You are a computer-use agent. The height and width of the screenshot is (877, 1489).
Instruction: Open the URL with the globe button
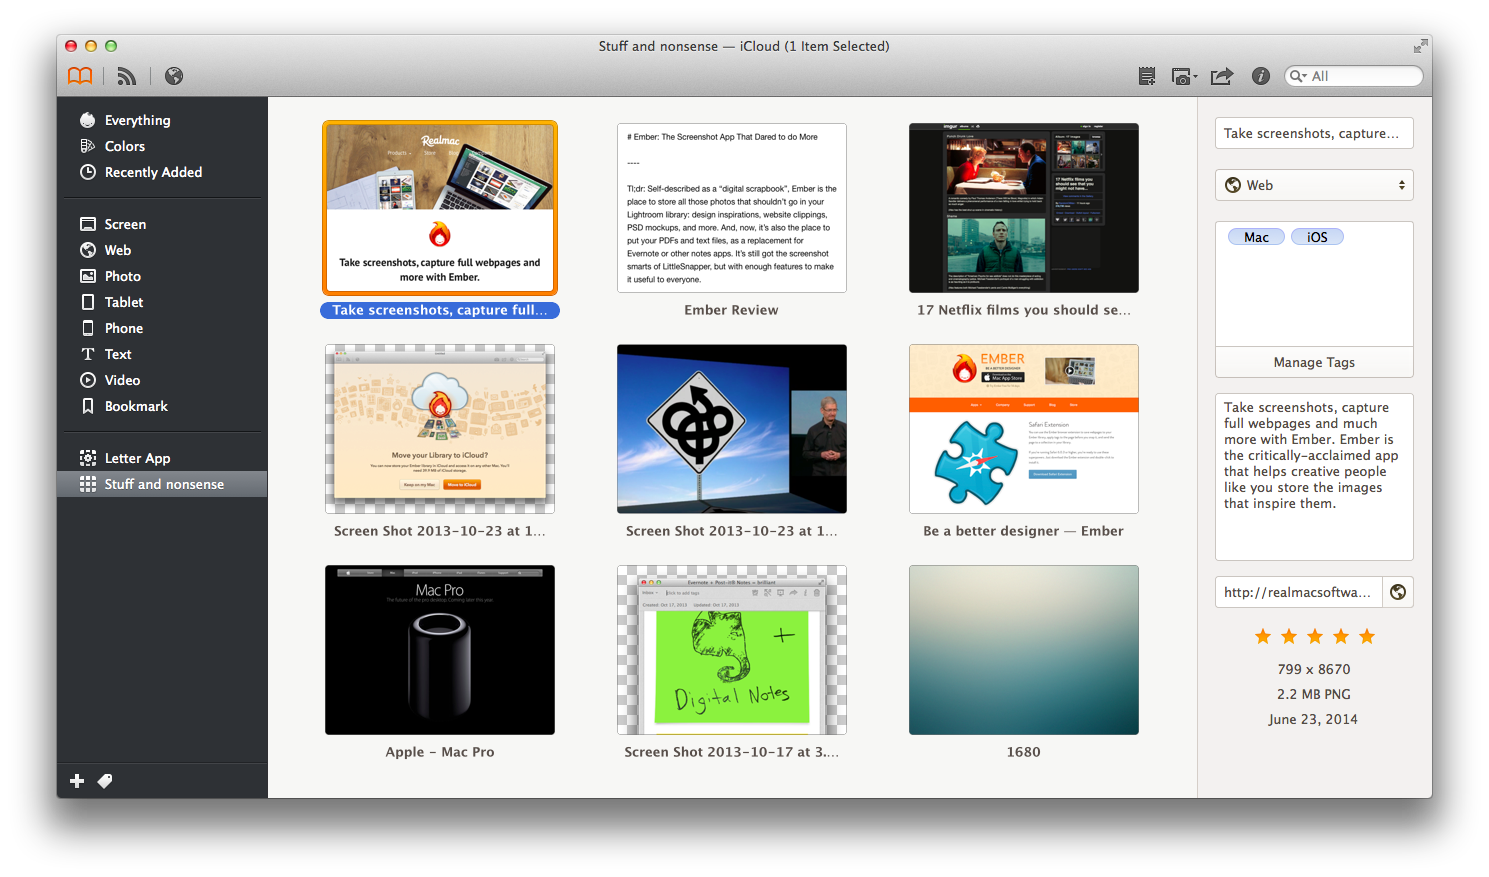pos(1398,592)
